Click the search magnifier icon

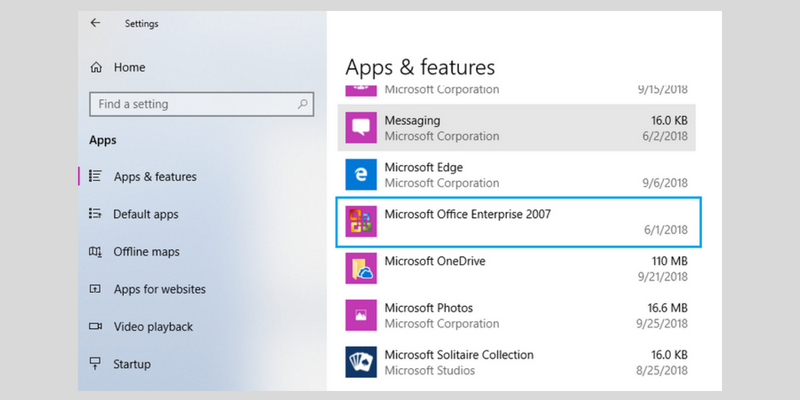303,104
